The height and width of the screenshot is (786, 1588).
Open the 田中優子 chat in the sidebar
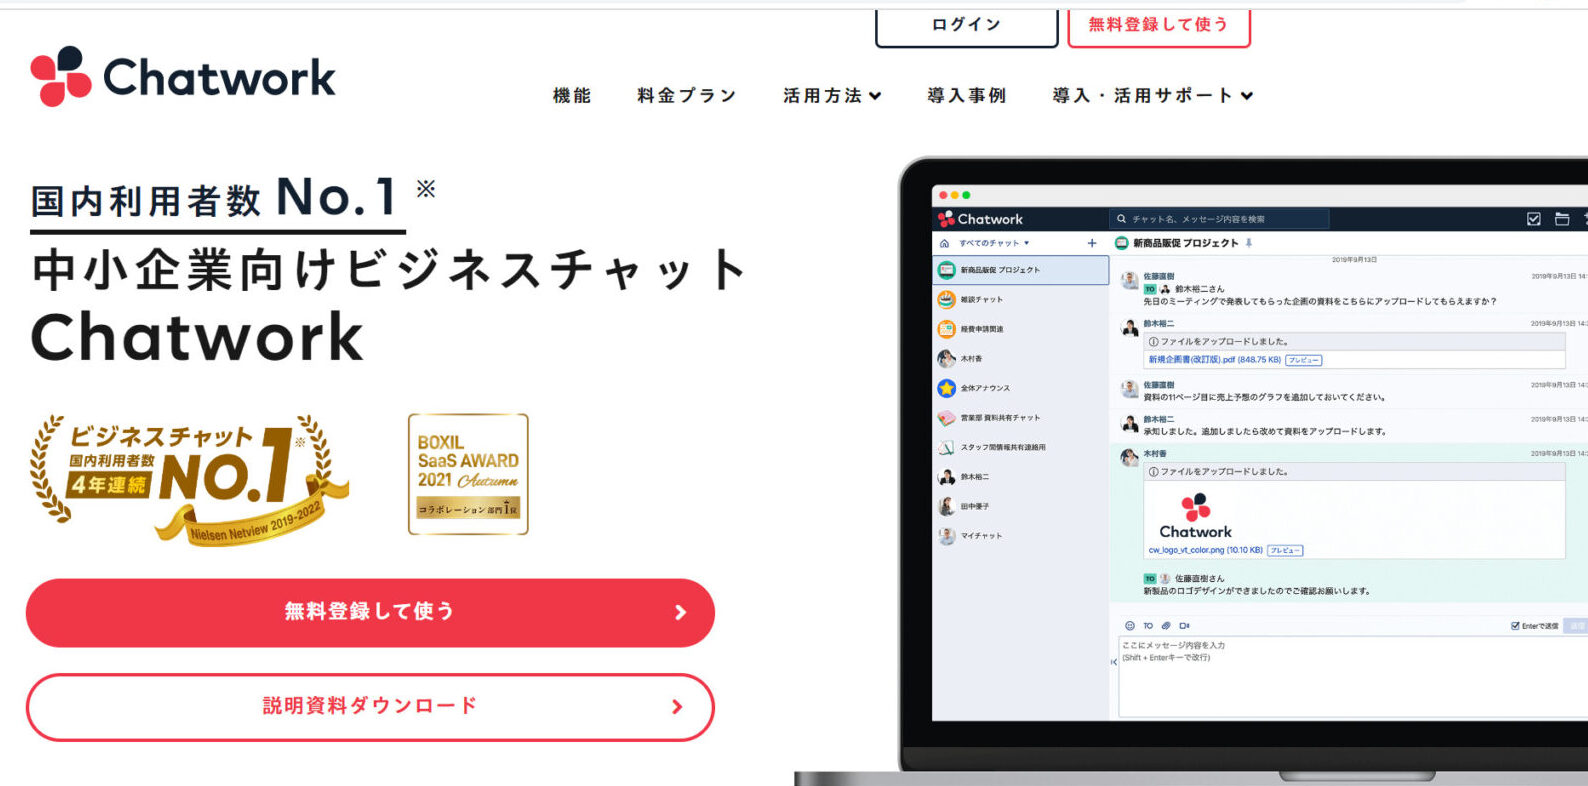tap(1021, 506)
